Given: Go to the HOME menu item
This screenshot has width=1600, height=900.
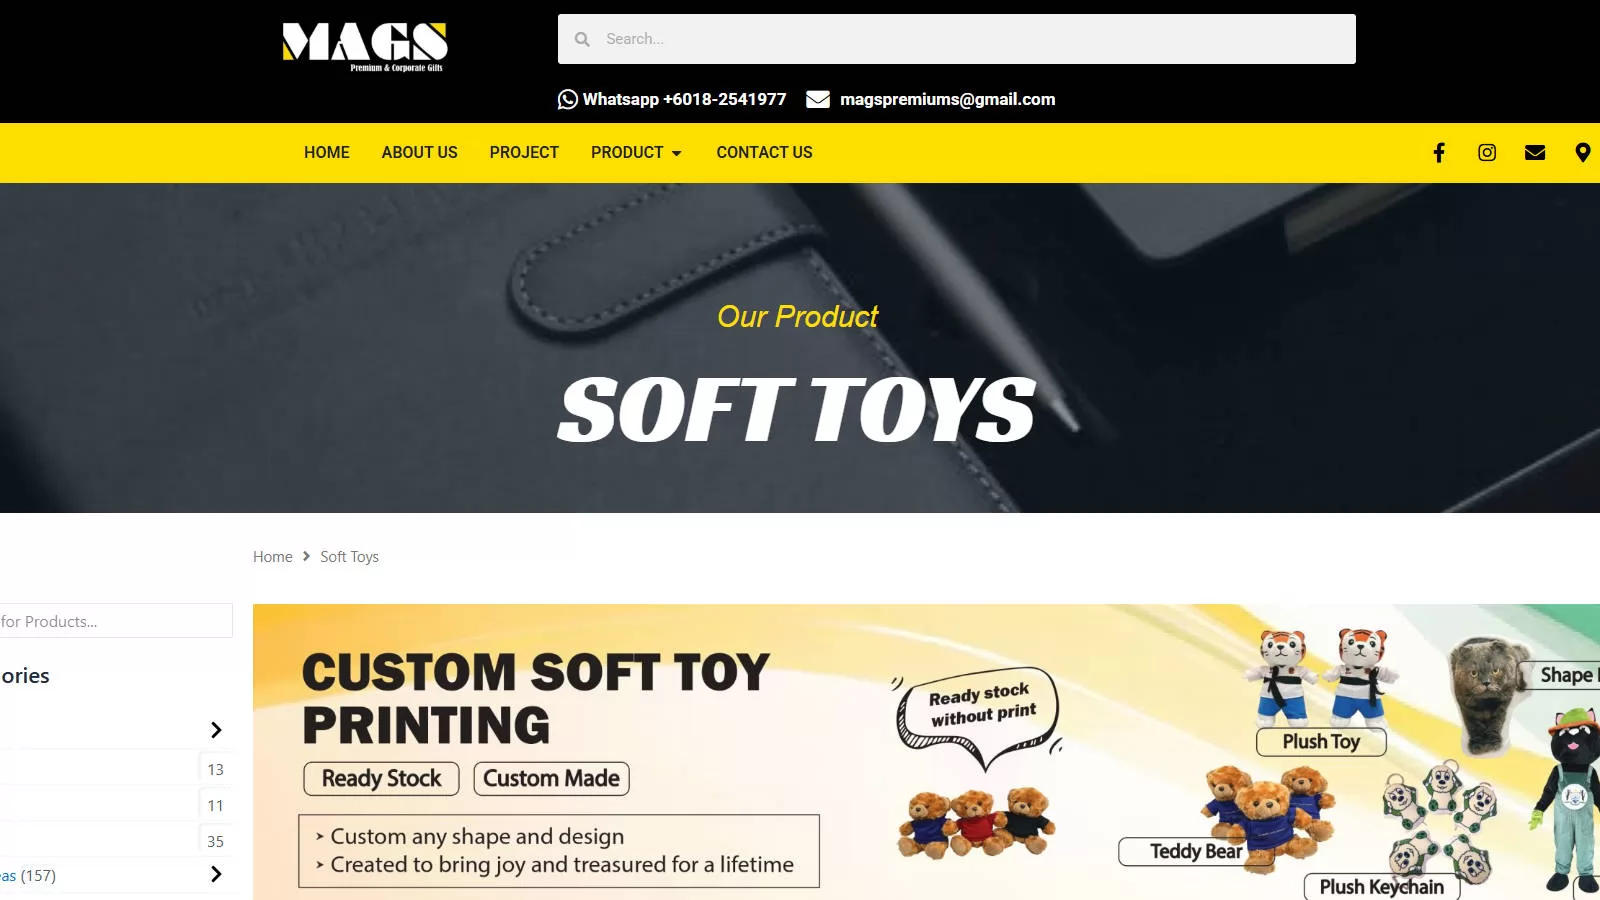Looking at the screenshot, I should click(x=327, y=153).
